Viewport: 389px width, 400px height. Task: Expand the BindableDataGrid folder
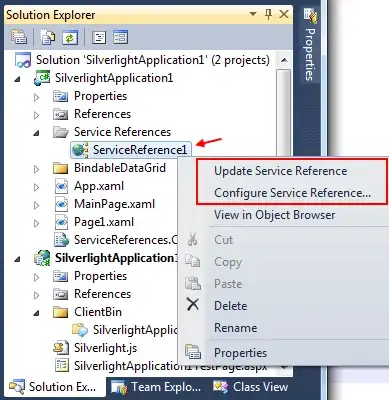point(37,169)
